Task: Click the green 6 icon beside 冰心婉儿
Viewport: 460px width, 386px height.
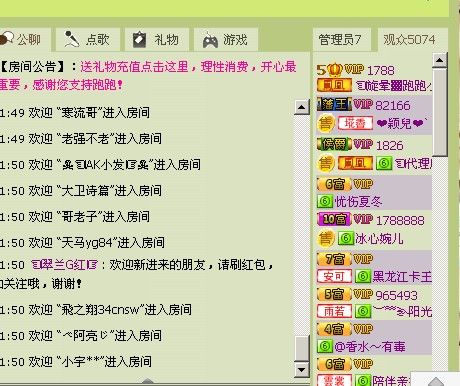Action: click(x=346, y=238)
